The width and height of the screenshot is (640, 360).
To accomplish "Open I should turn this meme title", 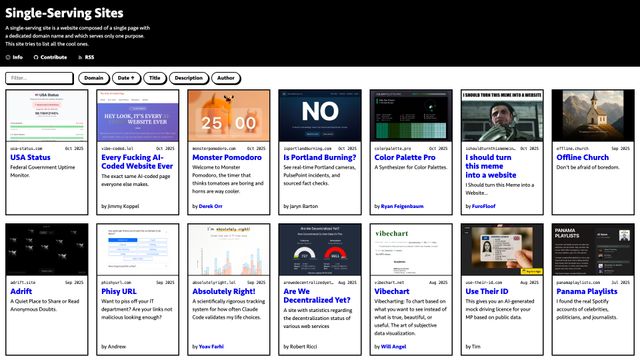I will click(491, 166).
